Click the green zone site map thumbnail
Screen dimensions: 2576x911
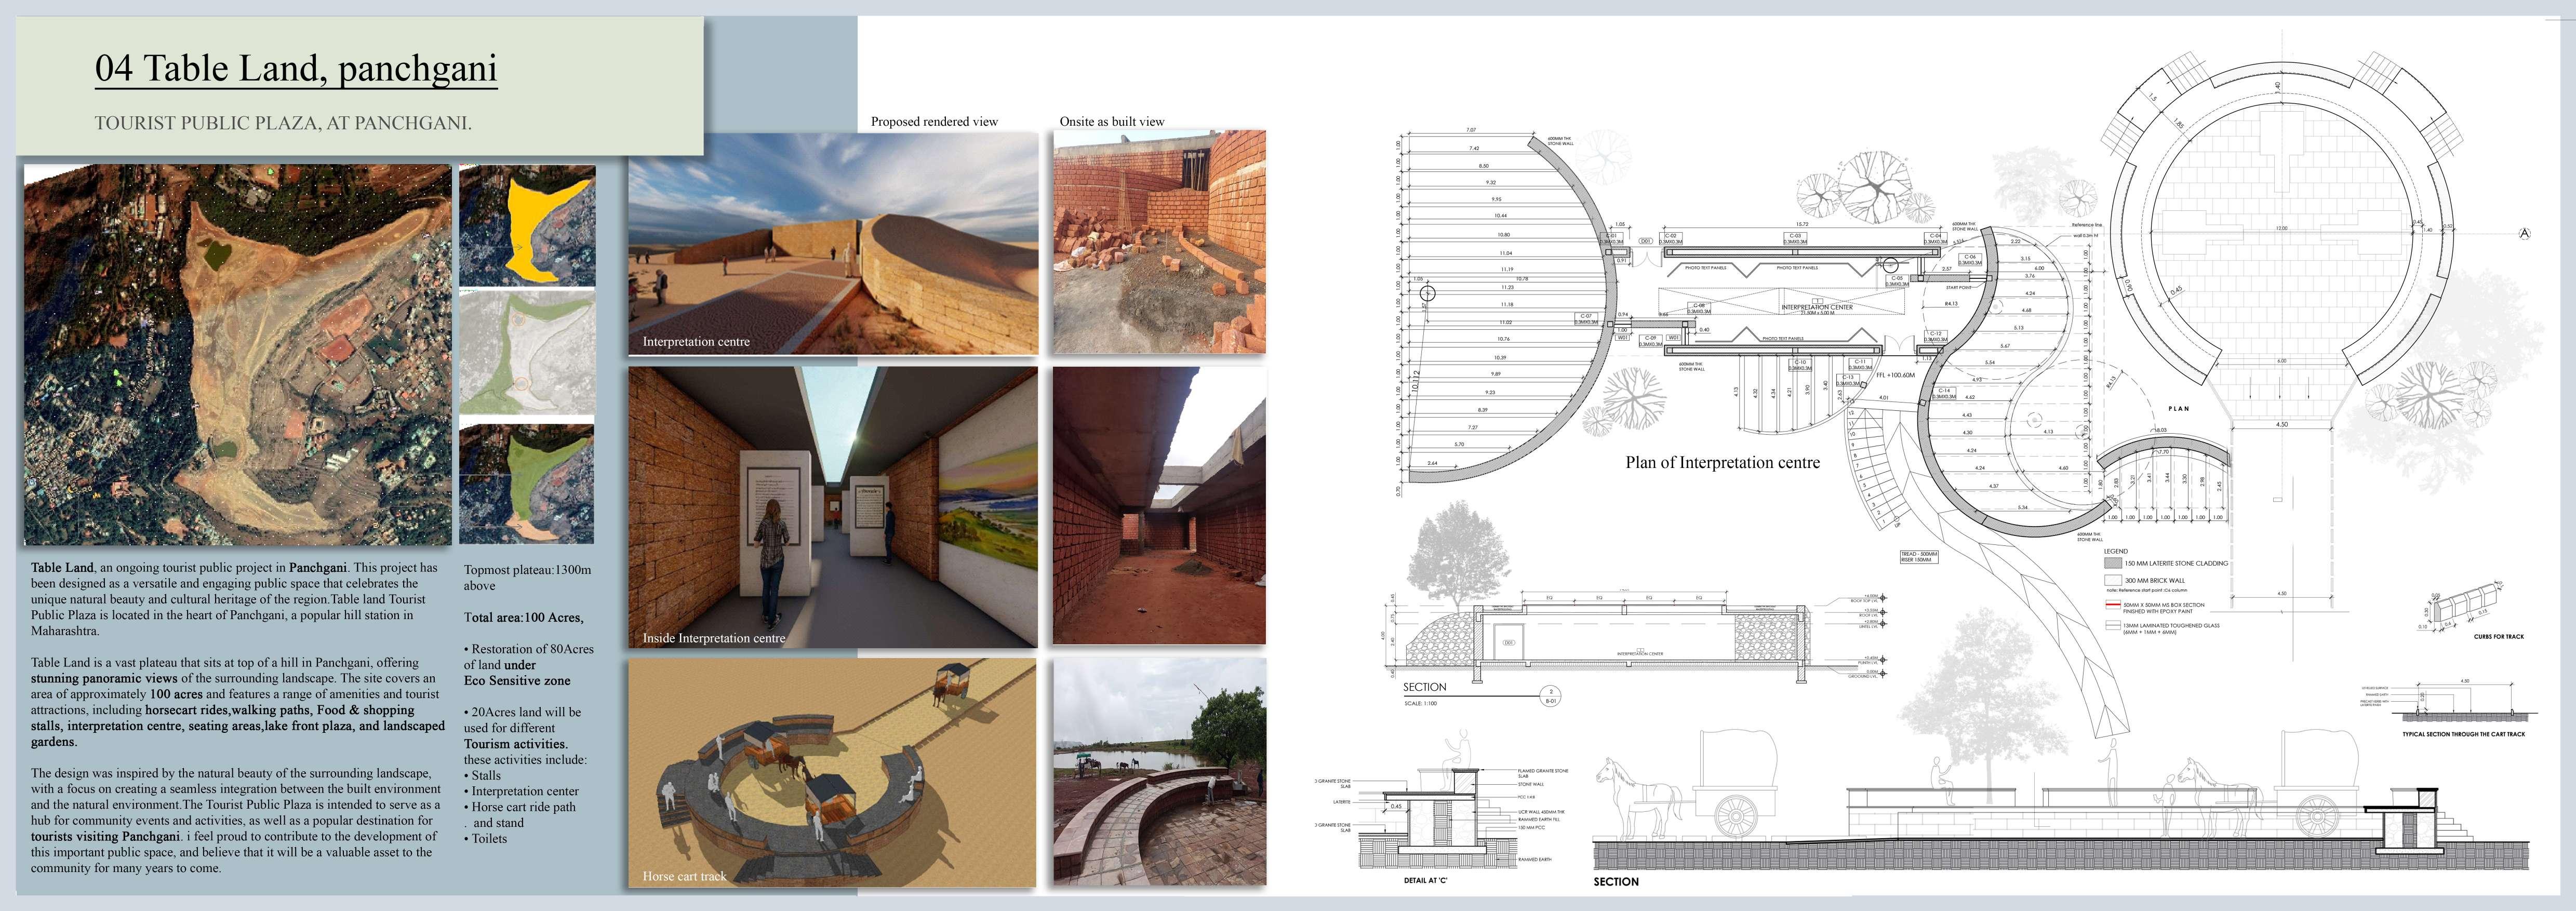coord(527,484)
